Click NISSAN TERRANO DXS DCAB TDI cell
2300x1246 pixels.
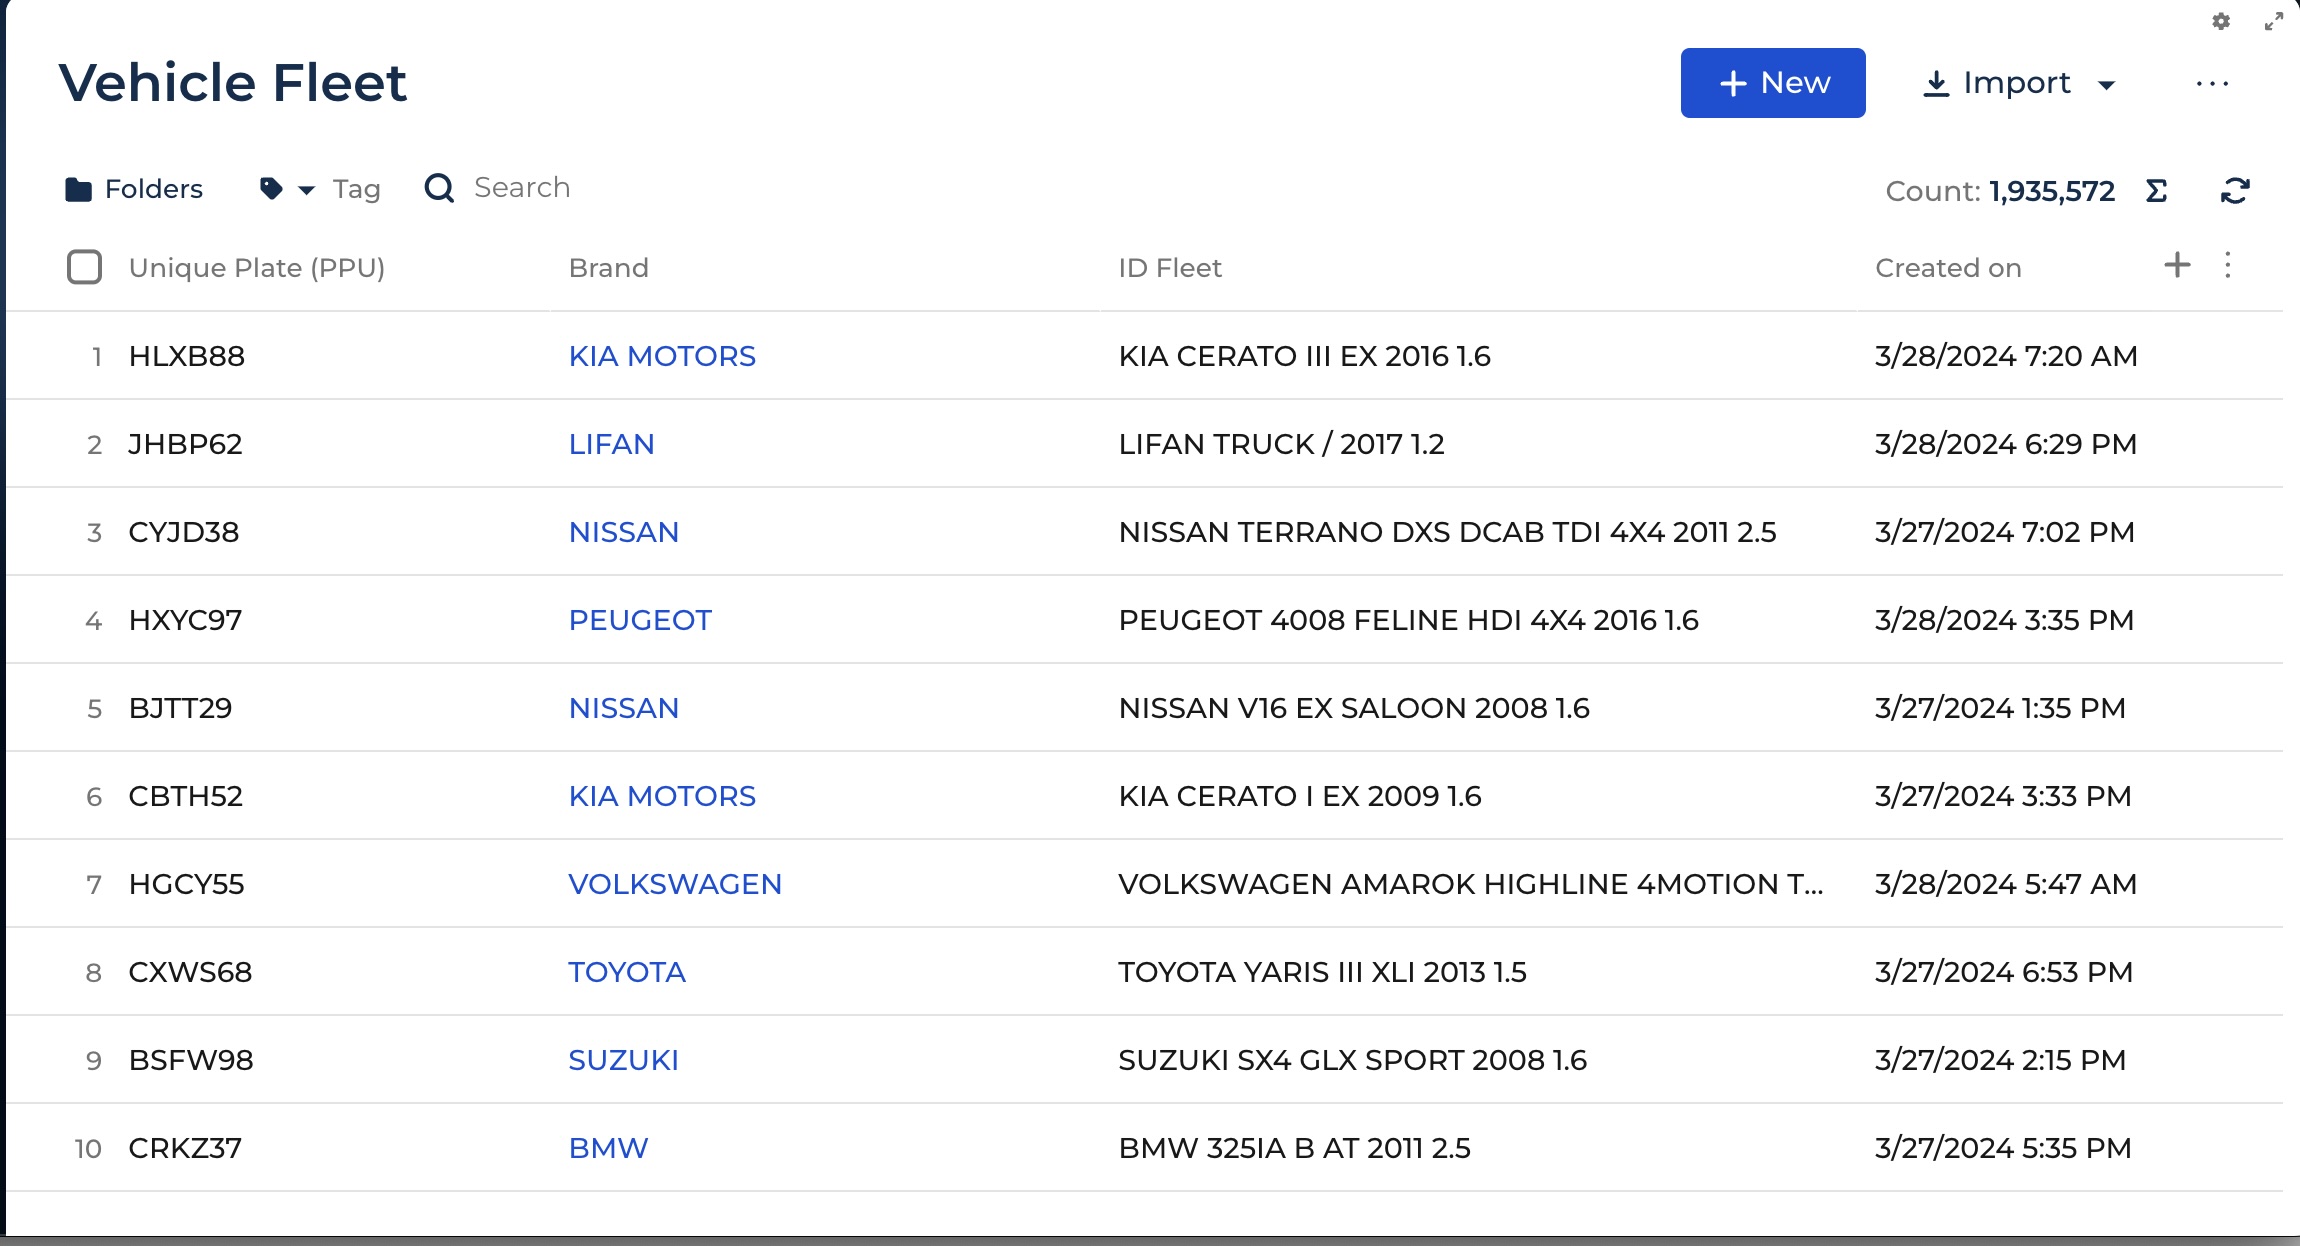1447,532
